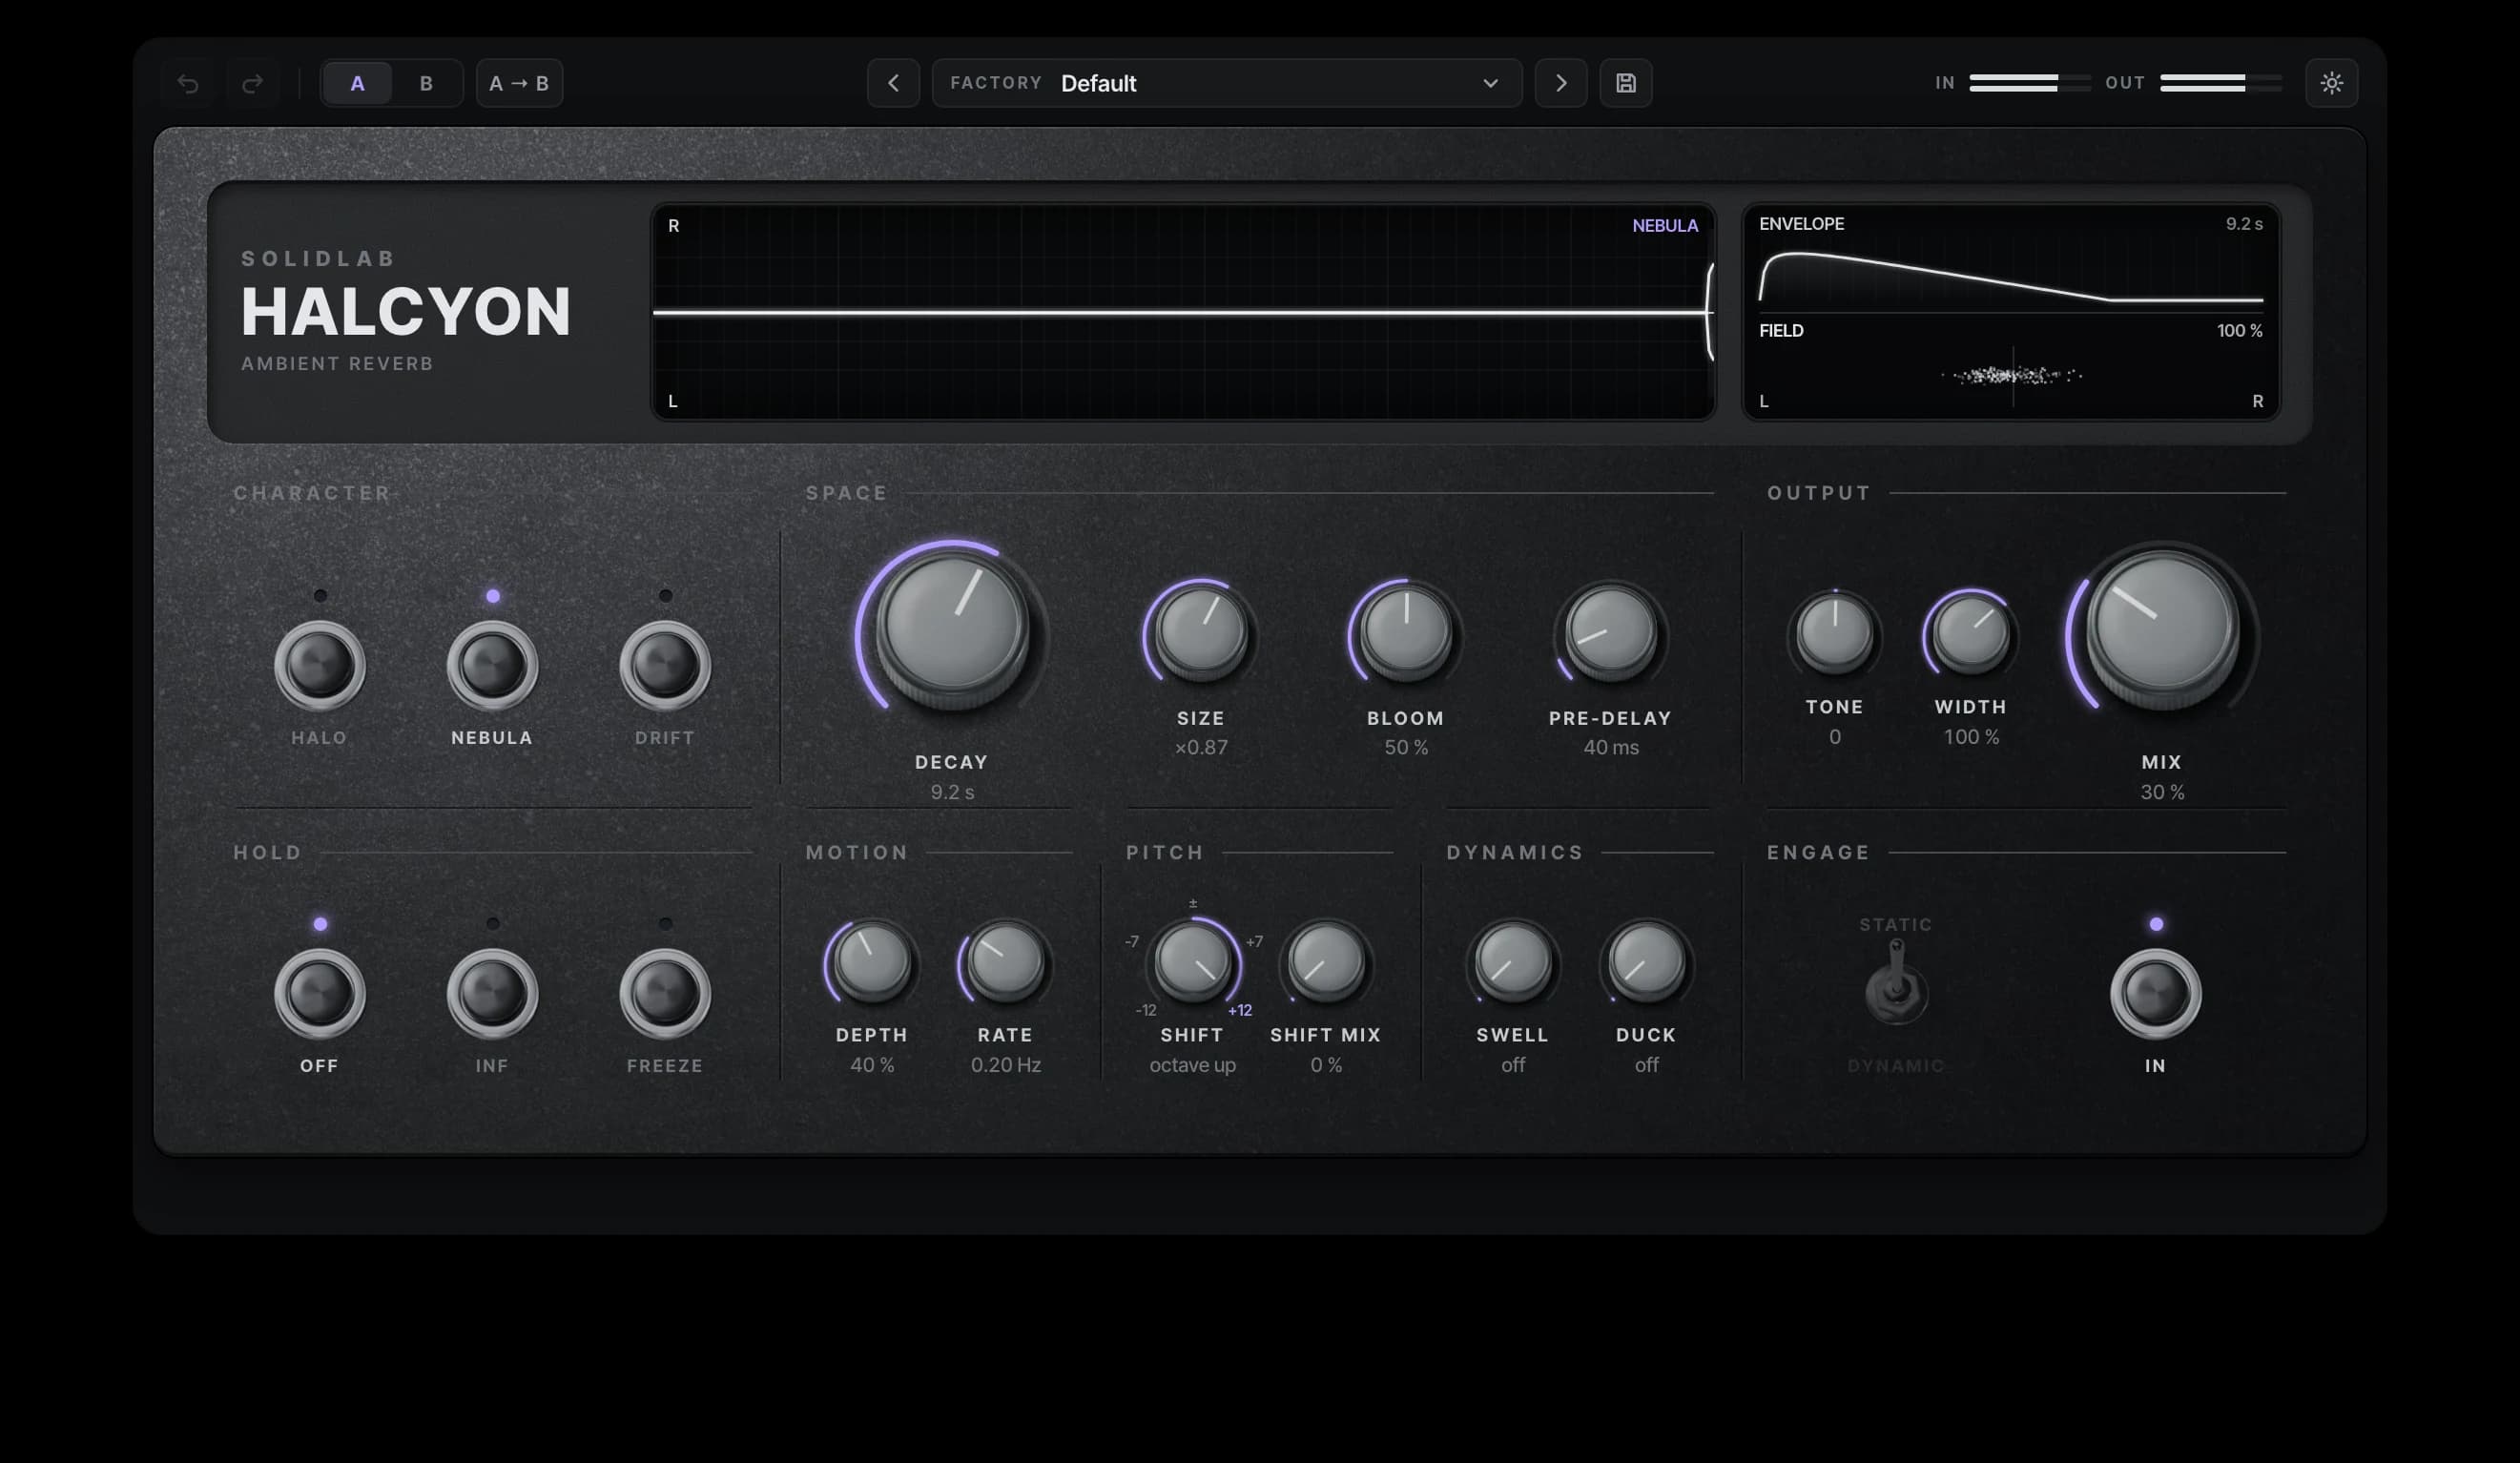The image size is (2520, 1463).
Task: Click the +7 pitch shift marker
Action: [x=1254, y=941]
